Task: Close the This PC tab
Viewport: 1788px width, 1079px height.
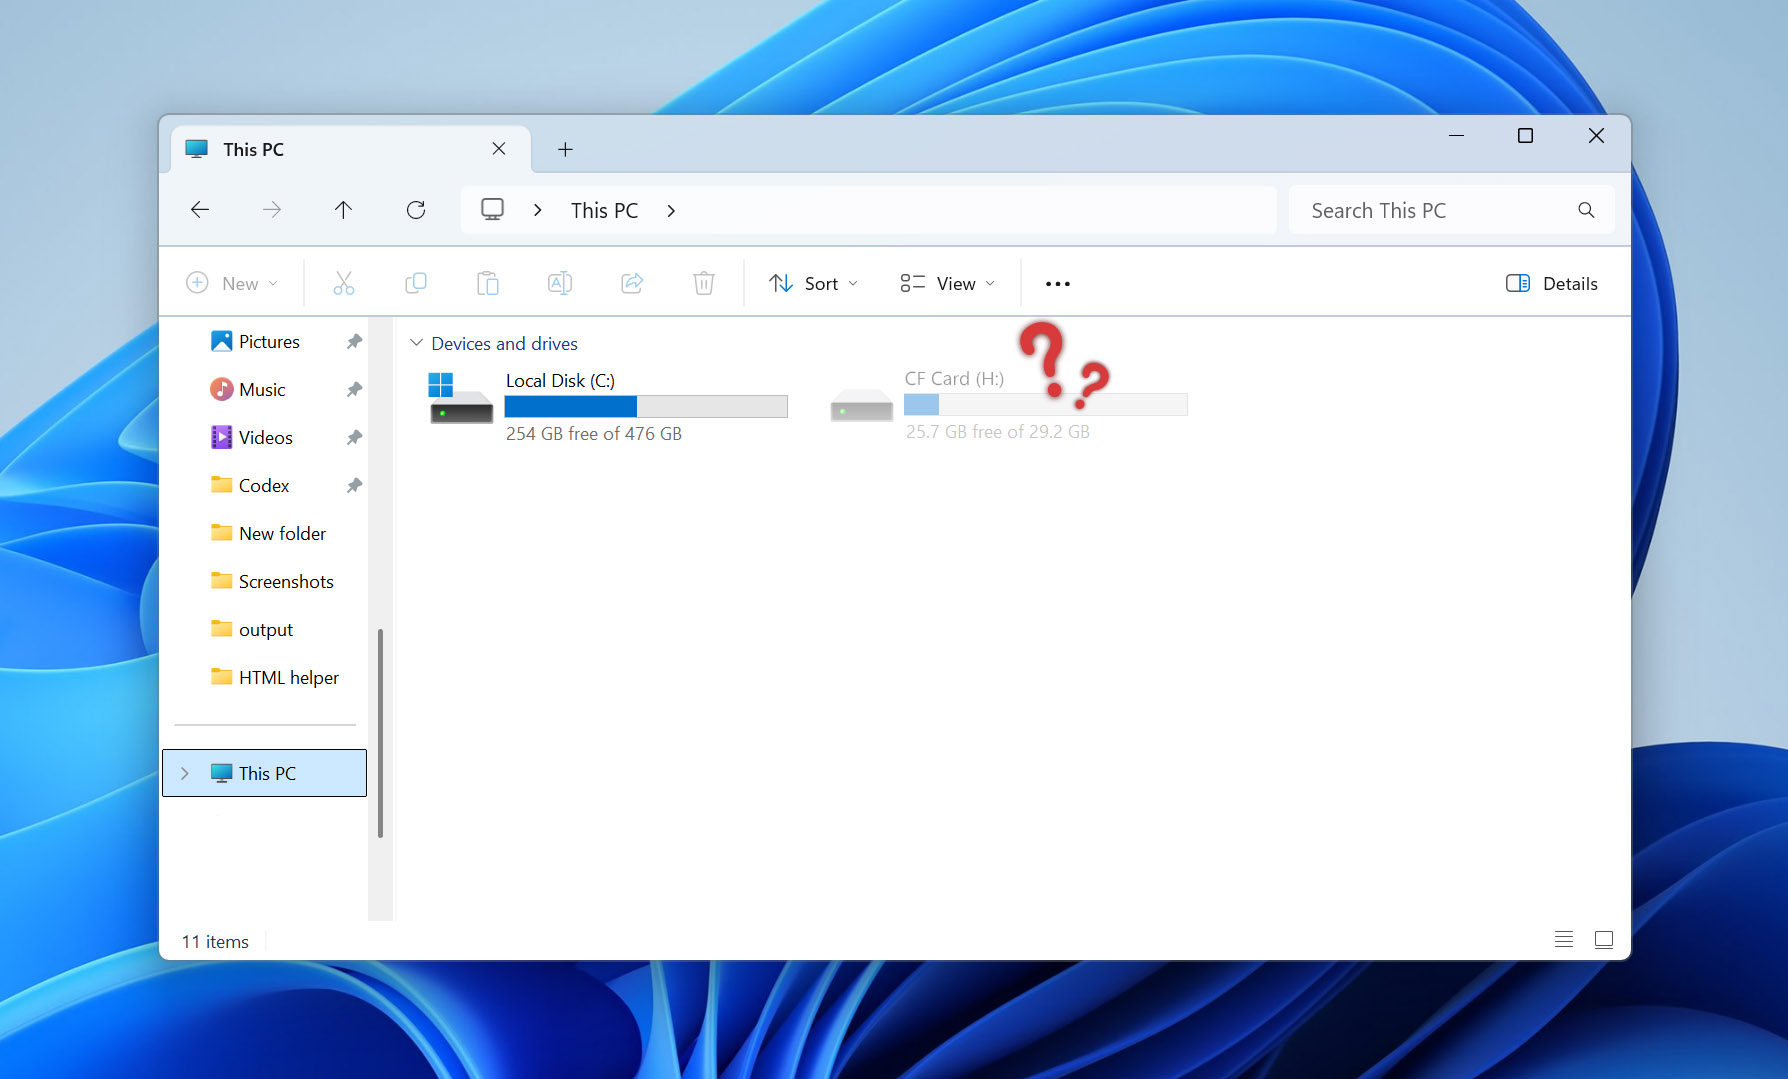Action: pos(499,149)
